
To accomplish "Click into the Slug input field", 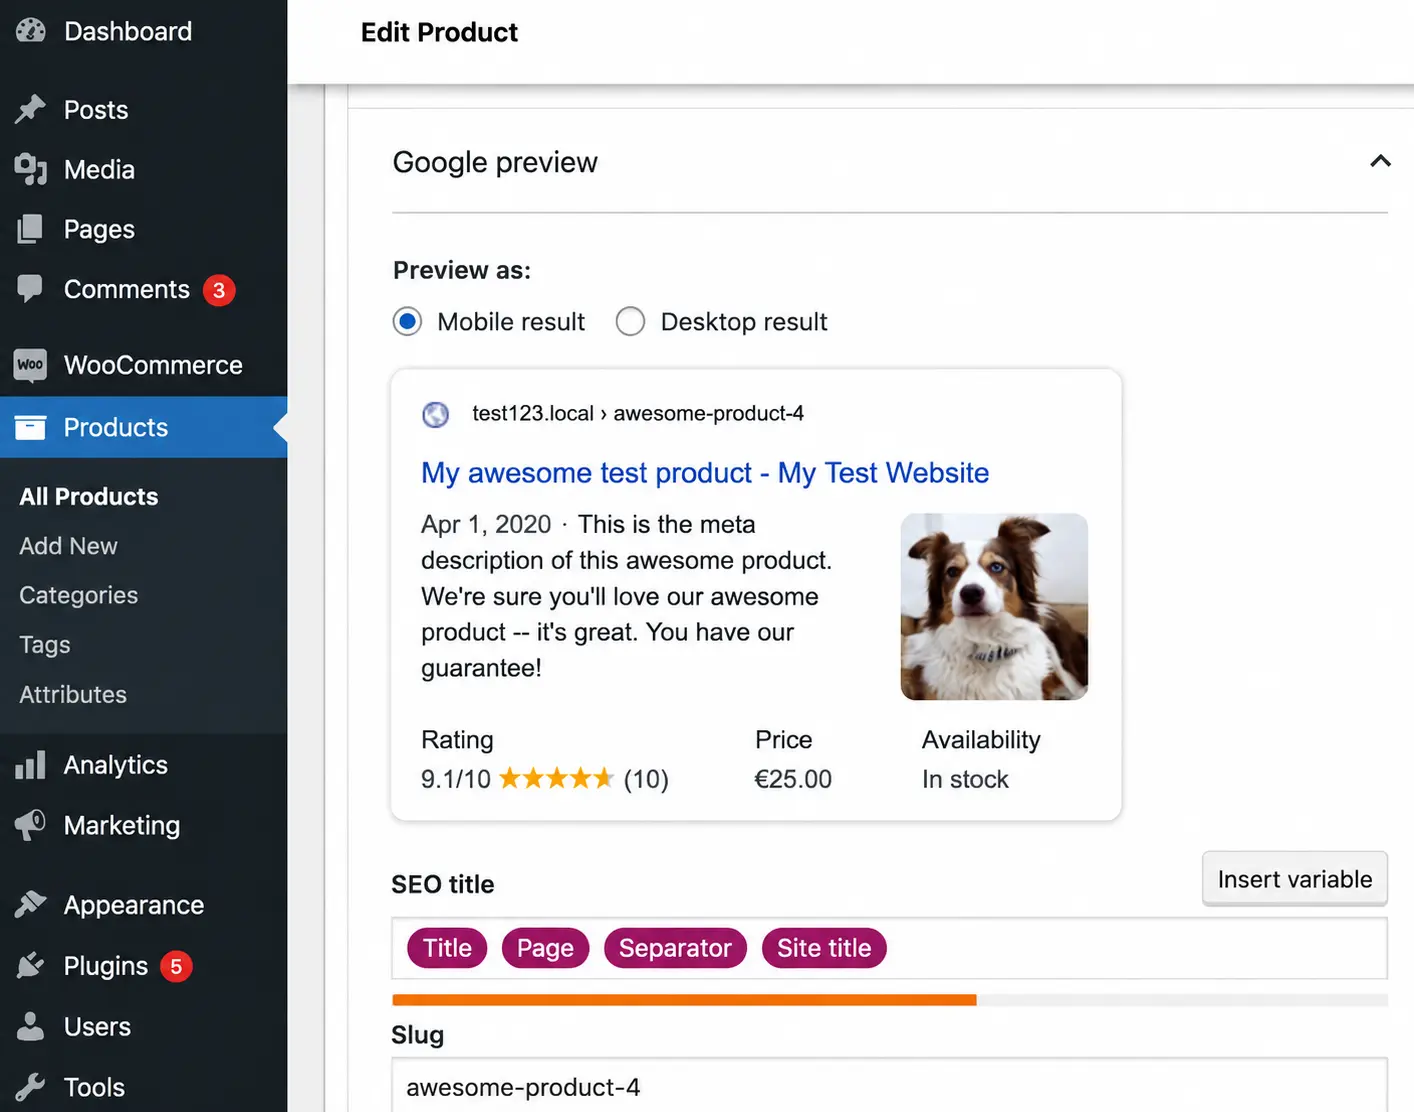I will click(x=889, y=1085).
